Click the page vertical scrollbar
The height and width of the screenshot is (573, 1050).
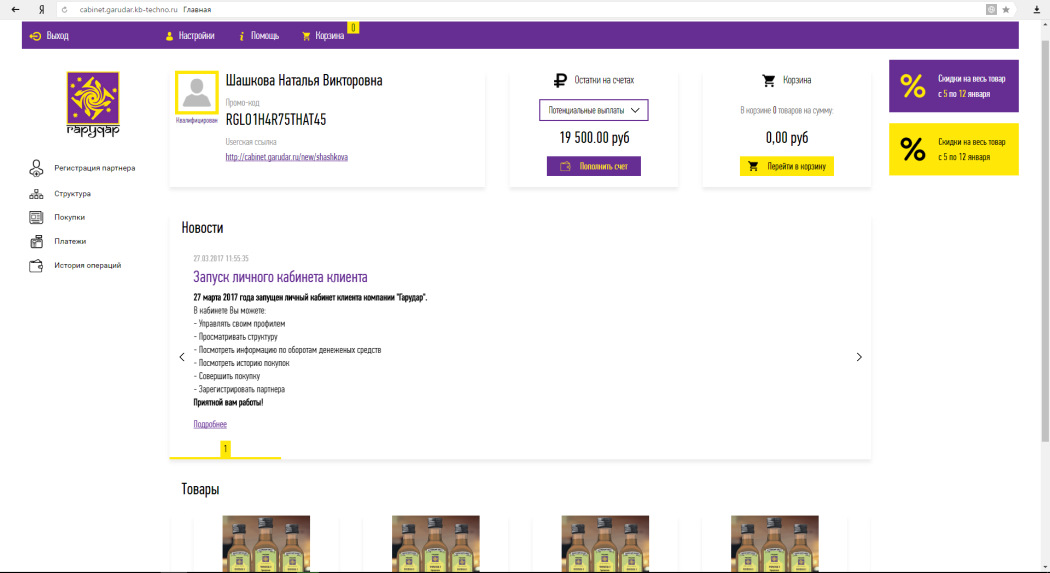click(x=1045, y=241)
